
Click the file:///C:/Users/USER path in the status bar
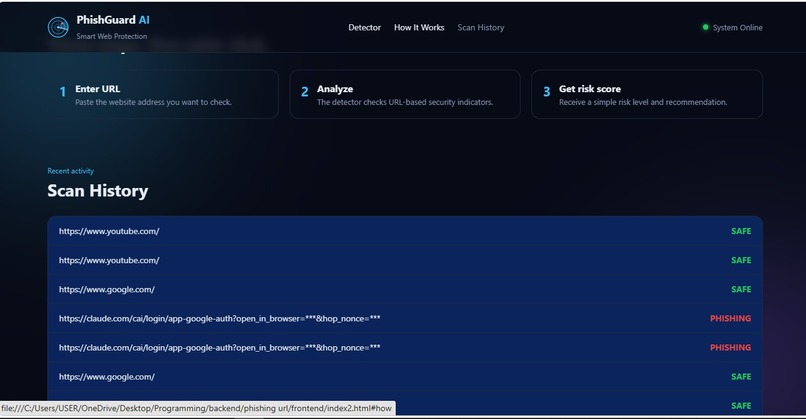[x=197, y=408]
